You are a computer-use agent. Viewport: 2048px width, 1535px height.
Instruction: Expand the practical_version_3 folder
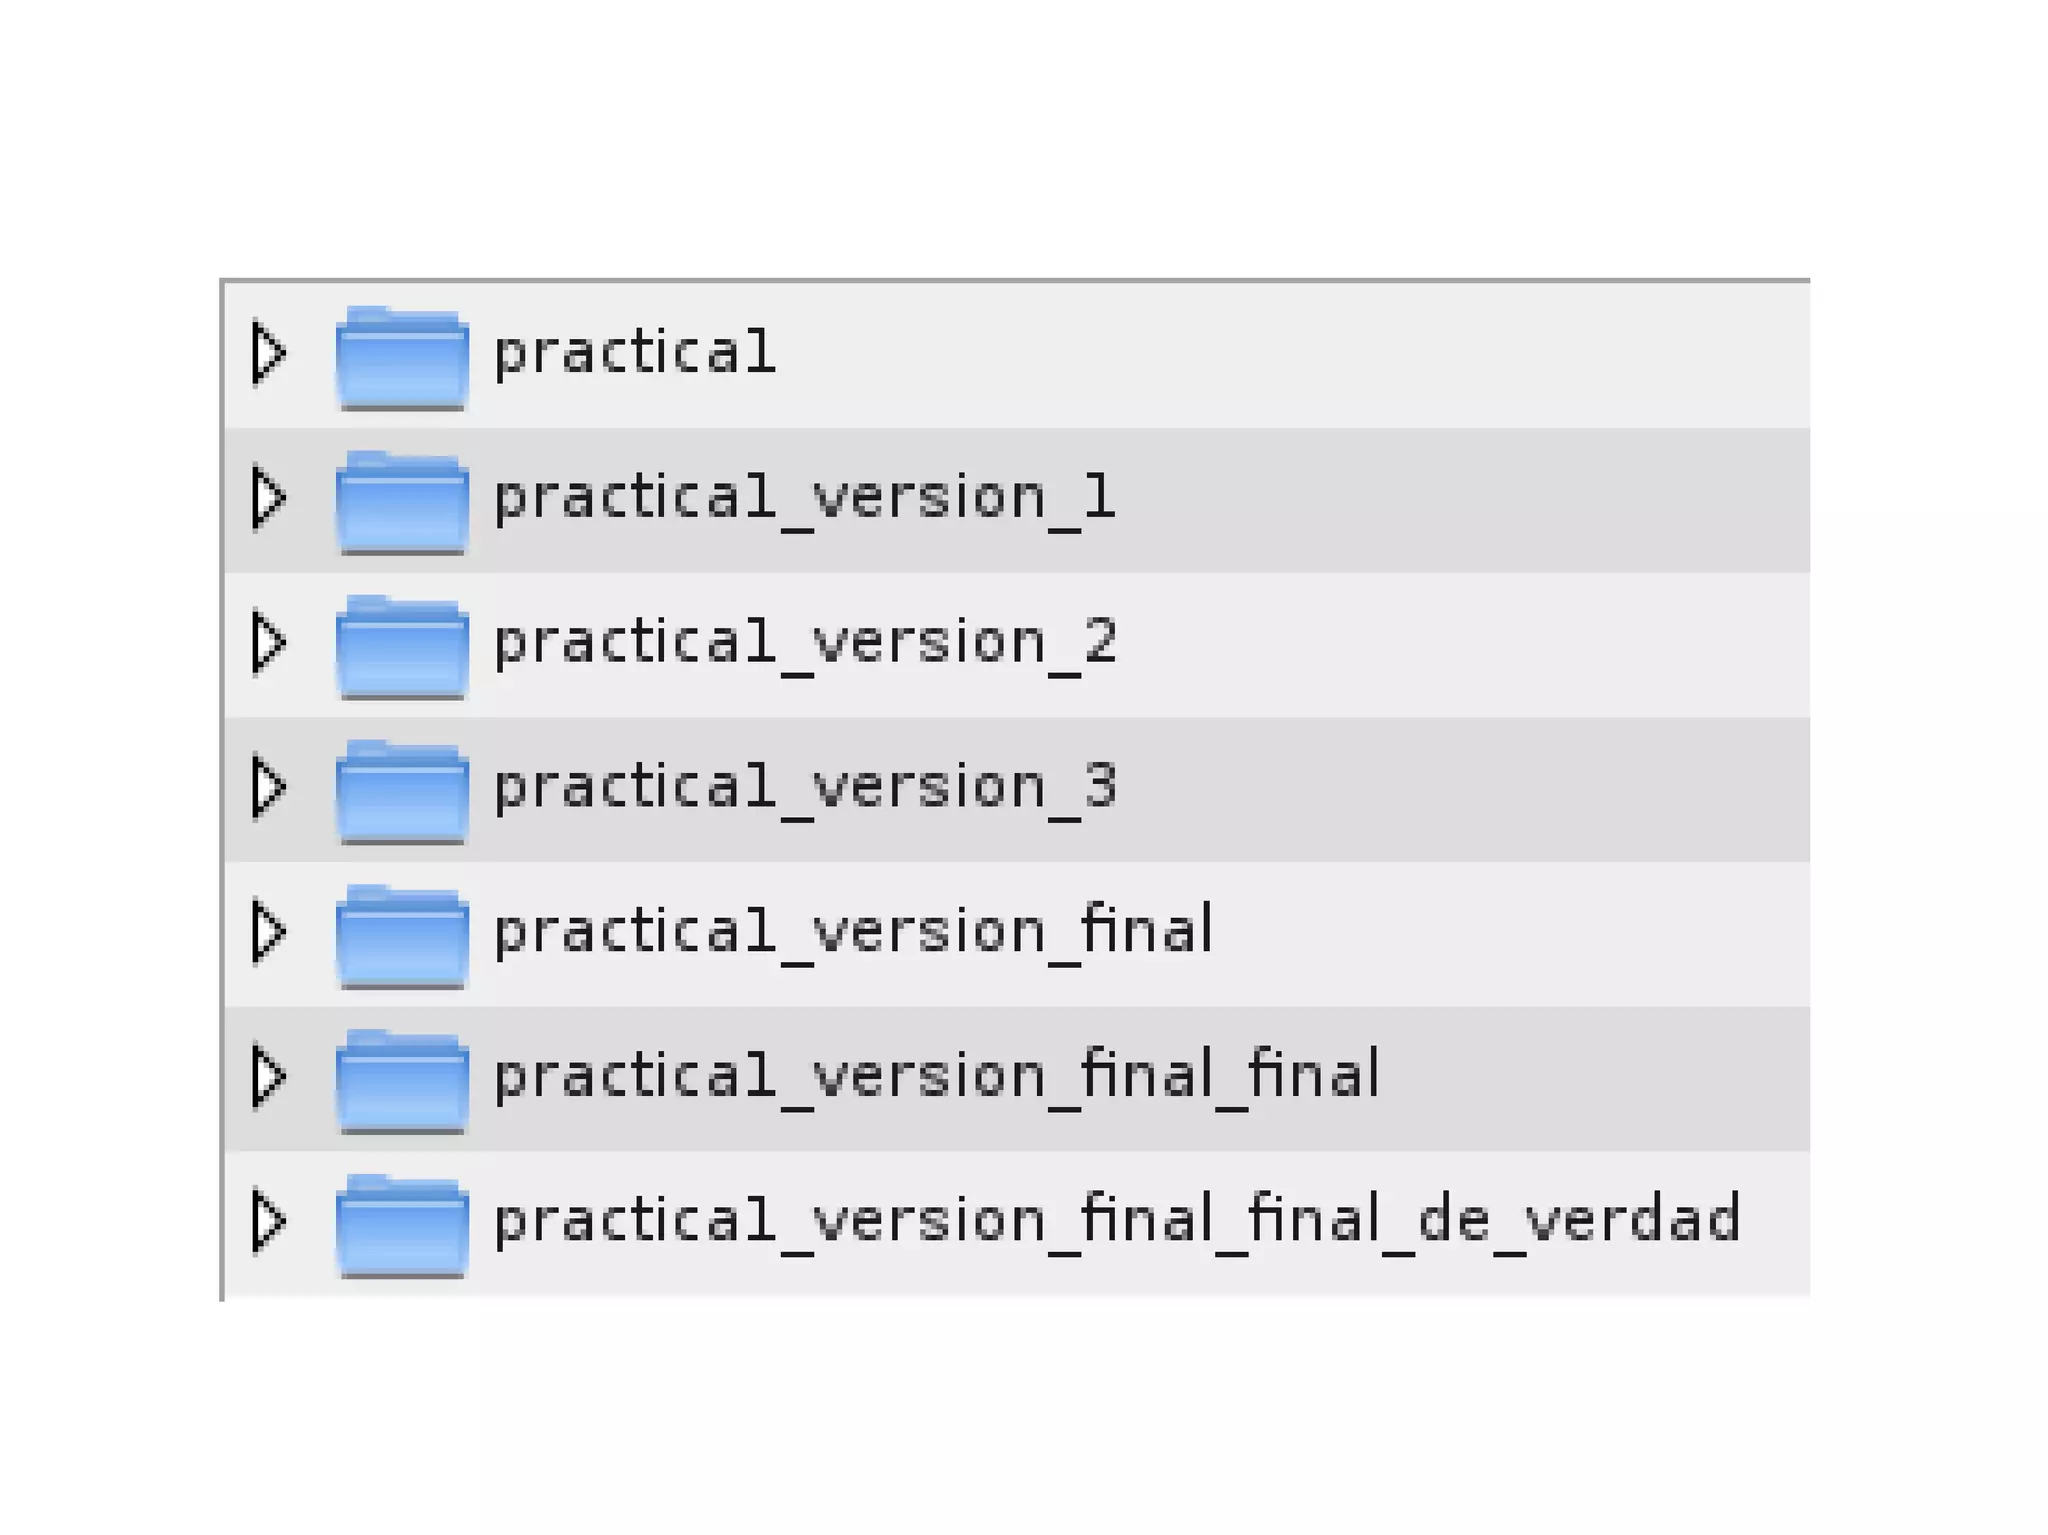click(268, 786)
